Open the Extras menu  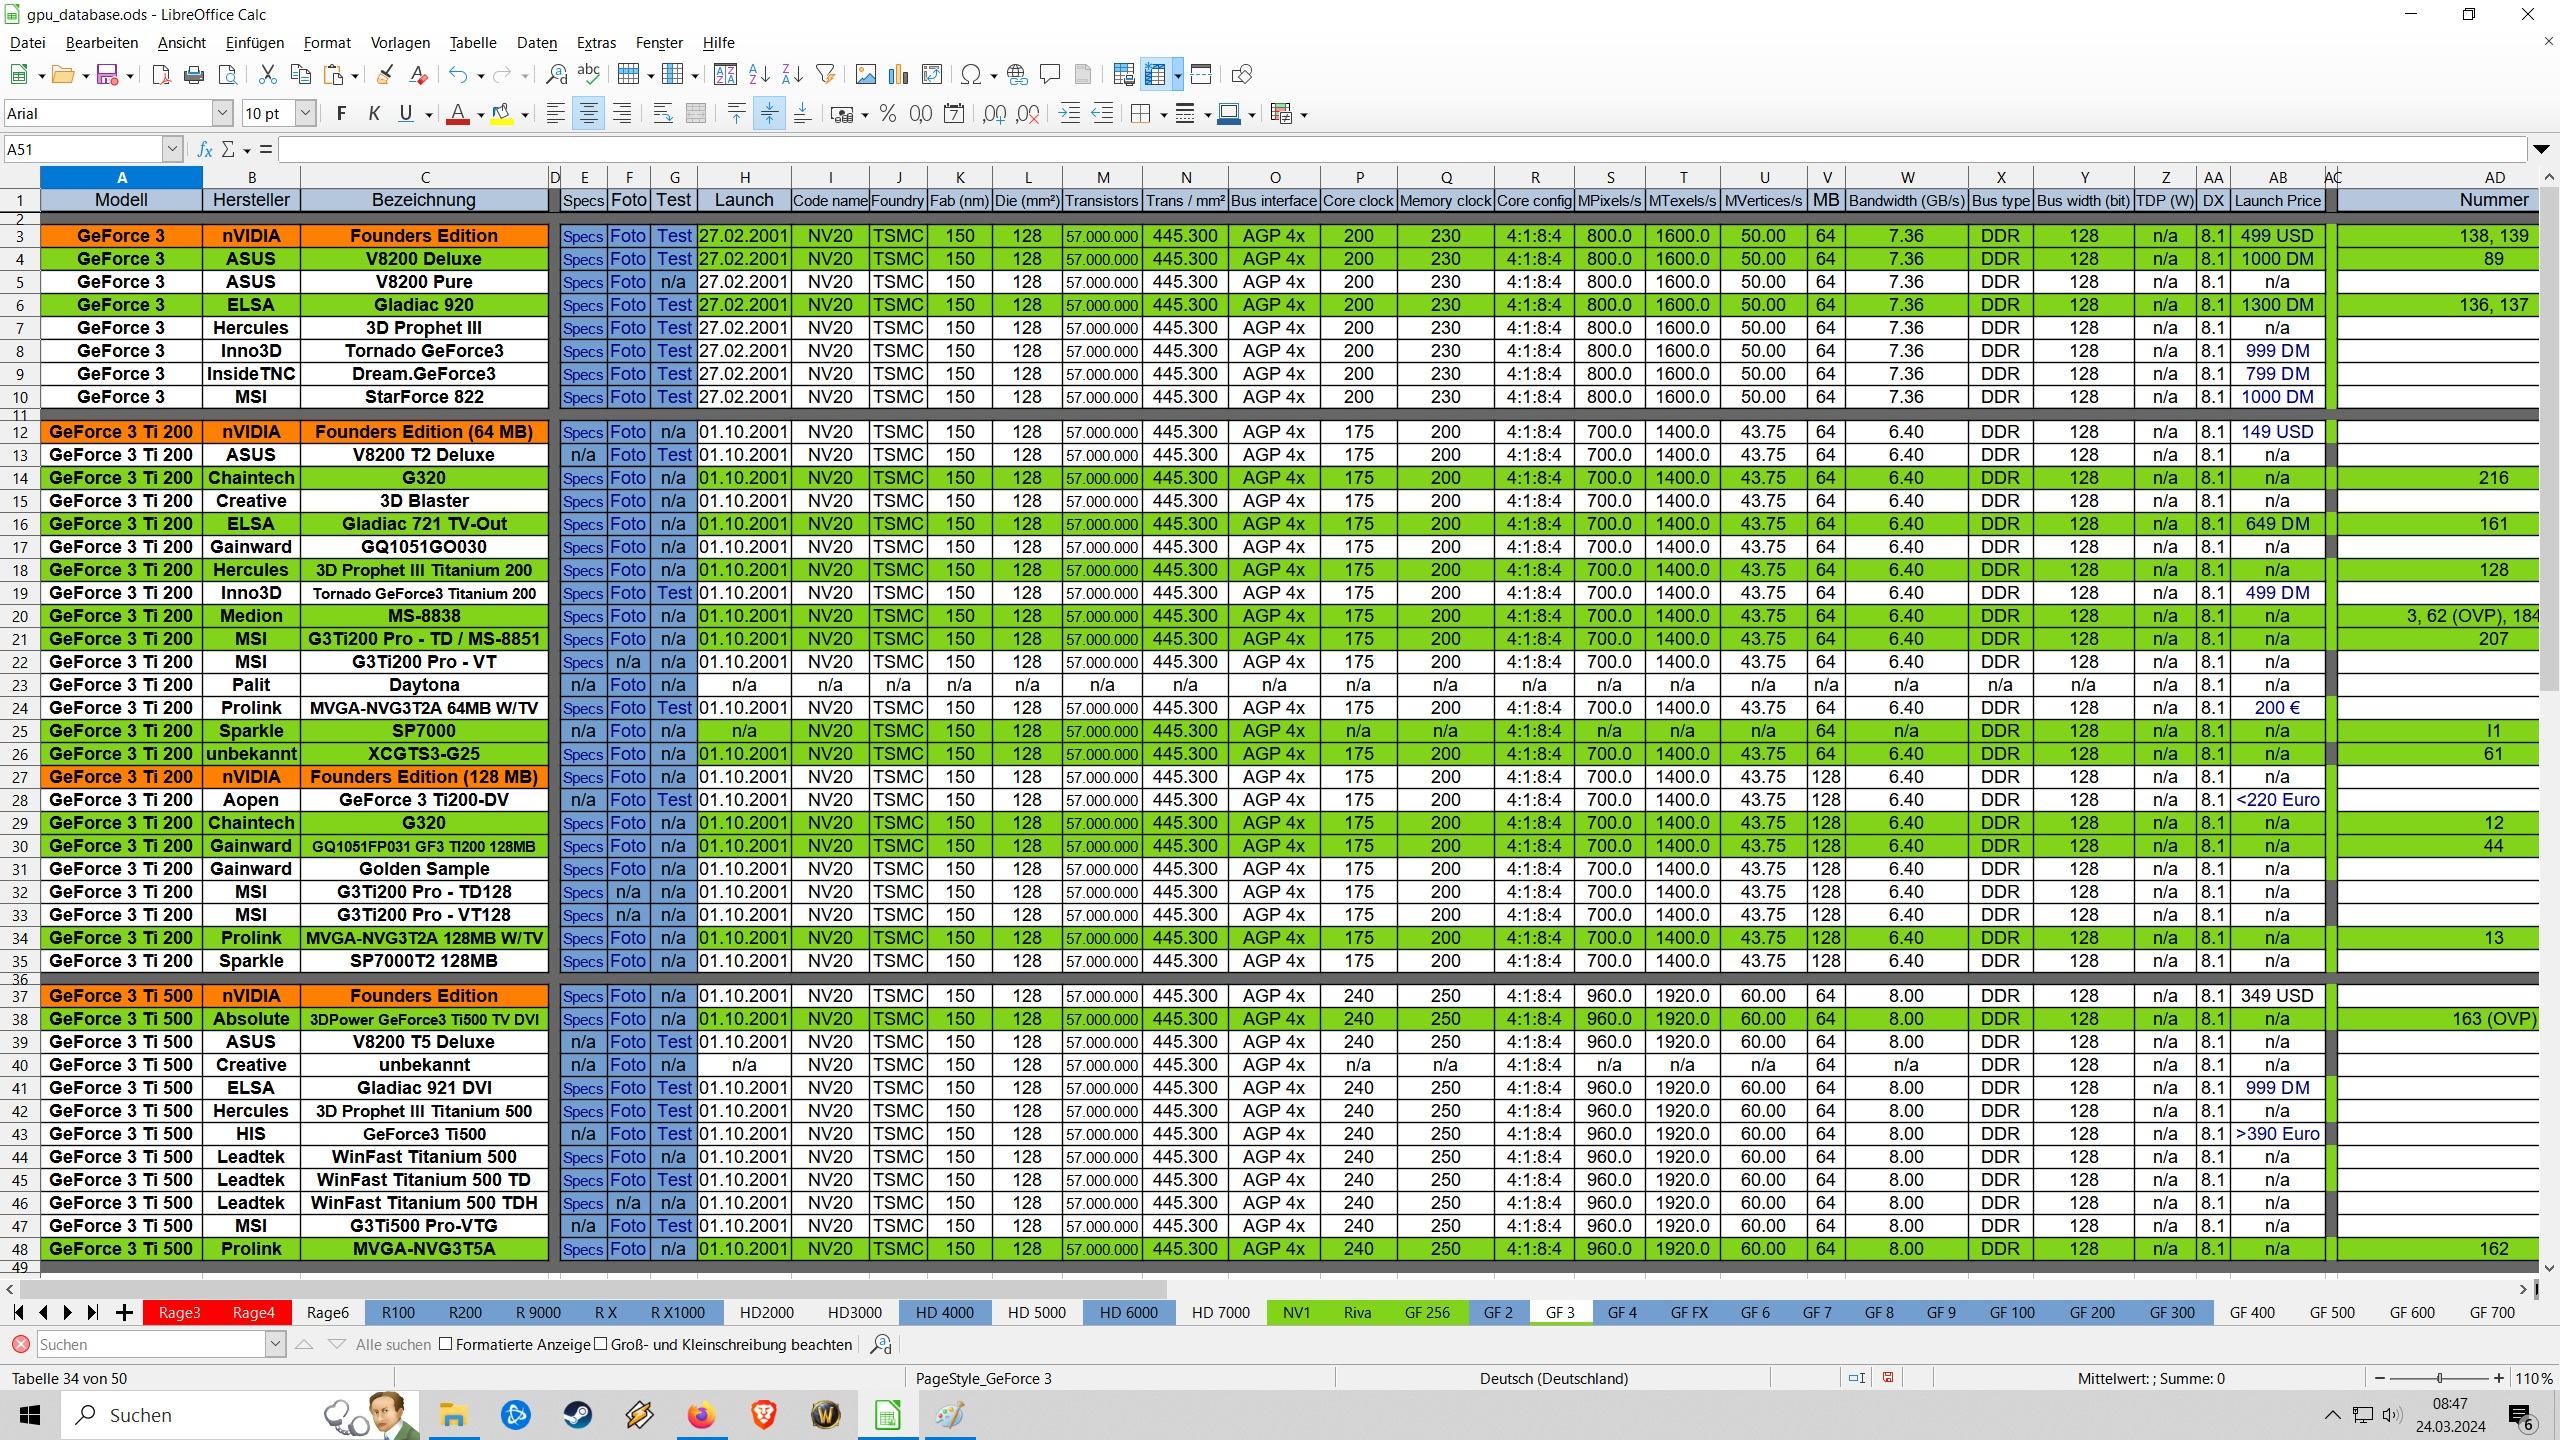click(x=596, y=43)
